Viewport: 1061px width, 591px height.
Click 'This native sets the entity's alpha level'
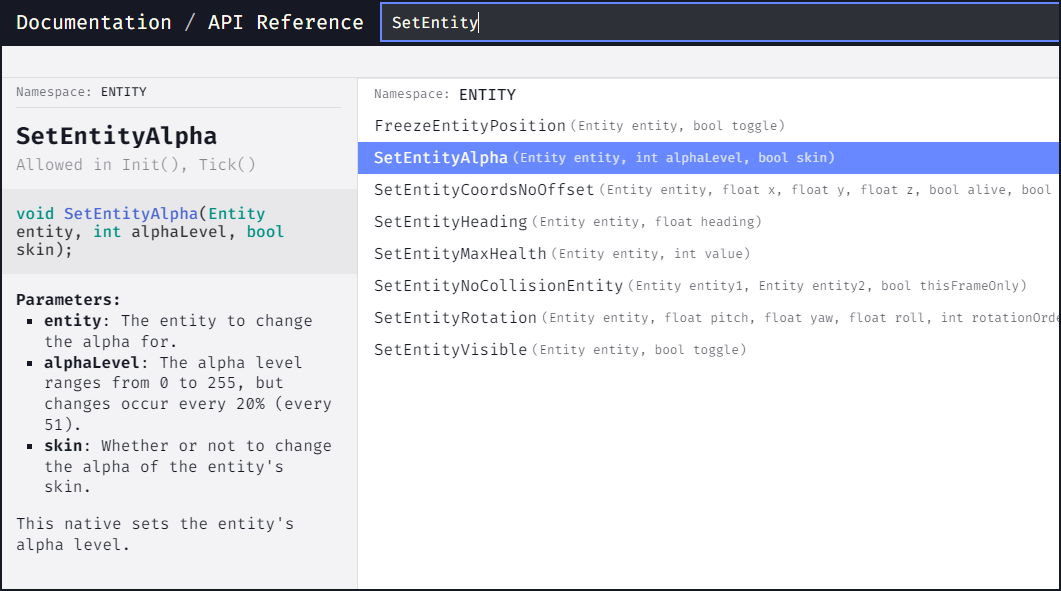[x=155, y=533]
